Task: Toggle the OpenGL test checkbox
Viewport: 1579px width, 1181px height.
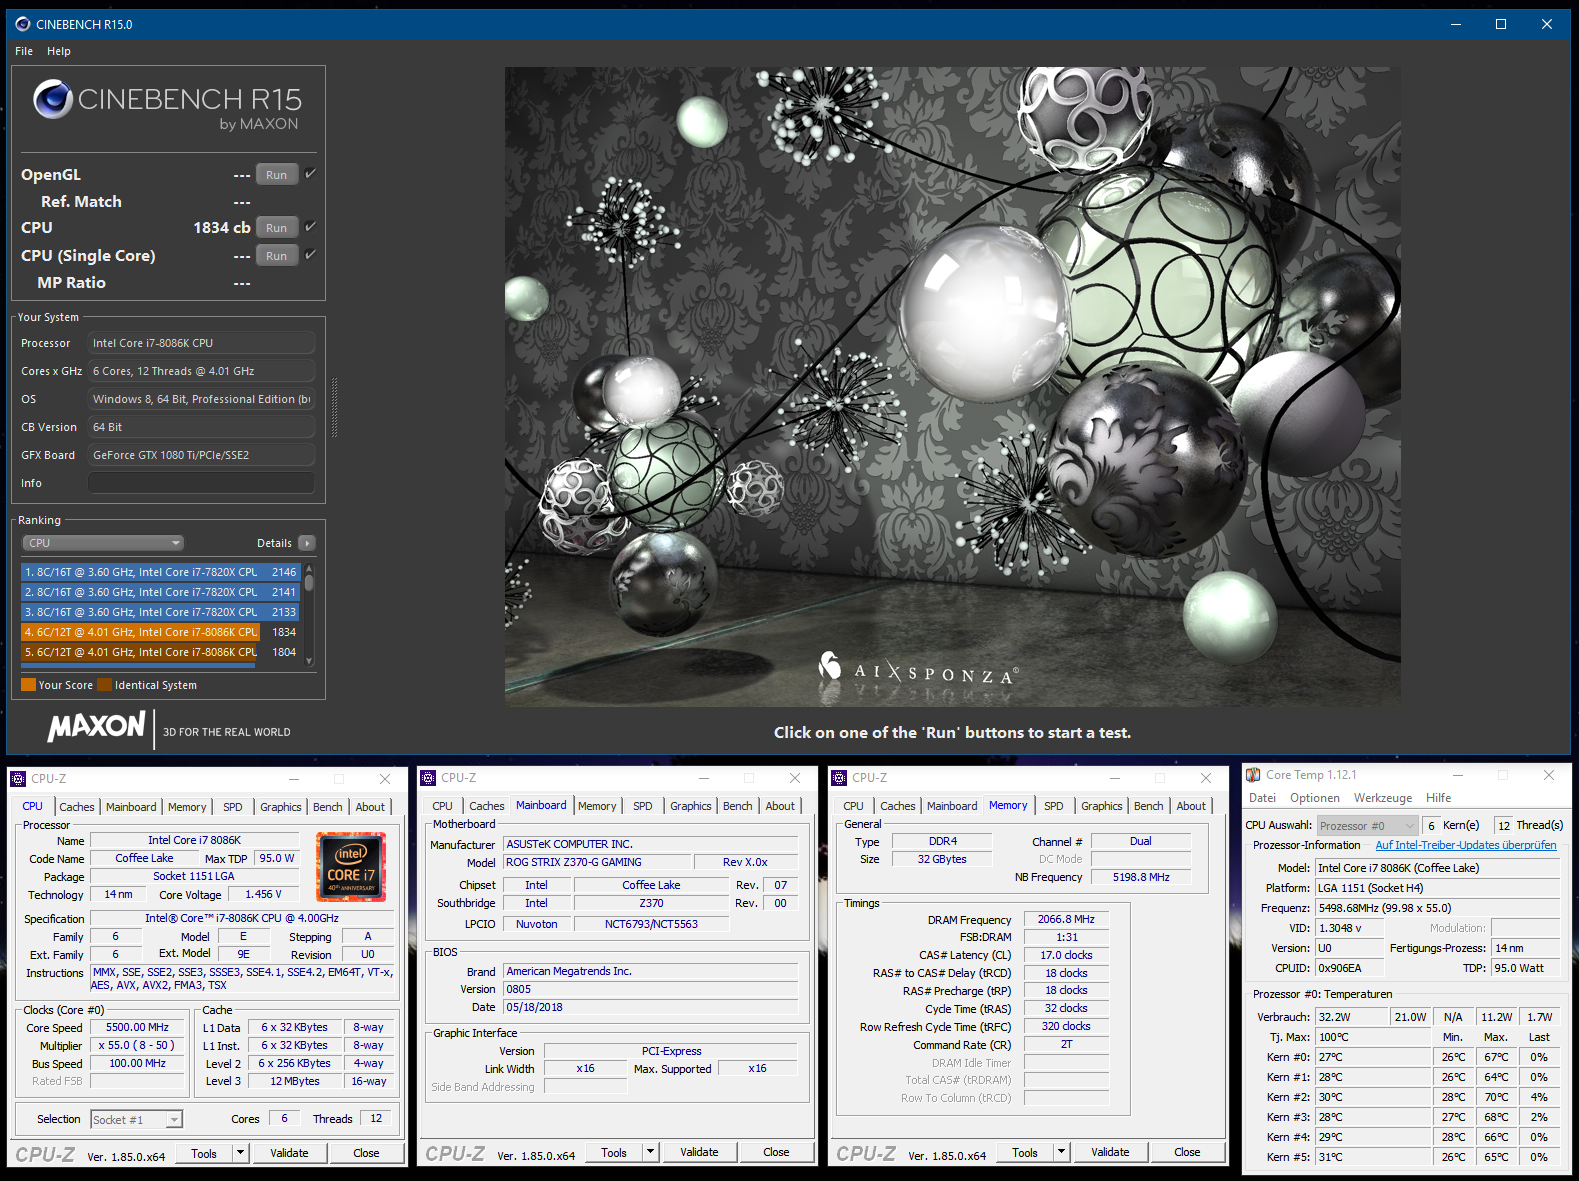Action: pyautogui.click(x=310, y=174)
